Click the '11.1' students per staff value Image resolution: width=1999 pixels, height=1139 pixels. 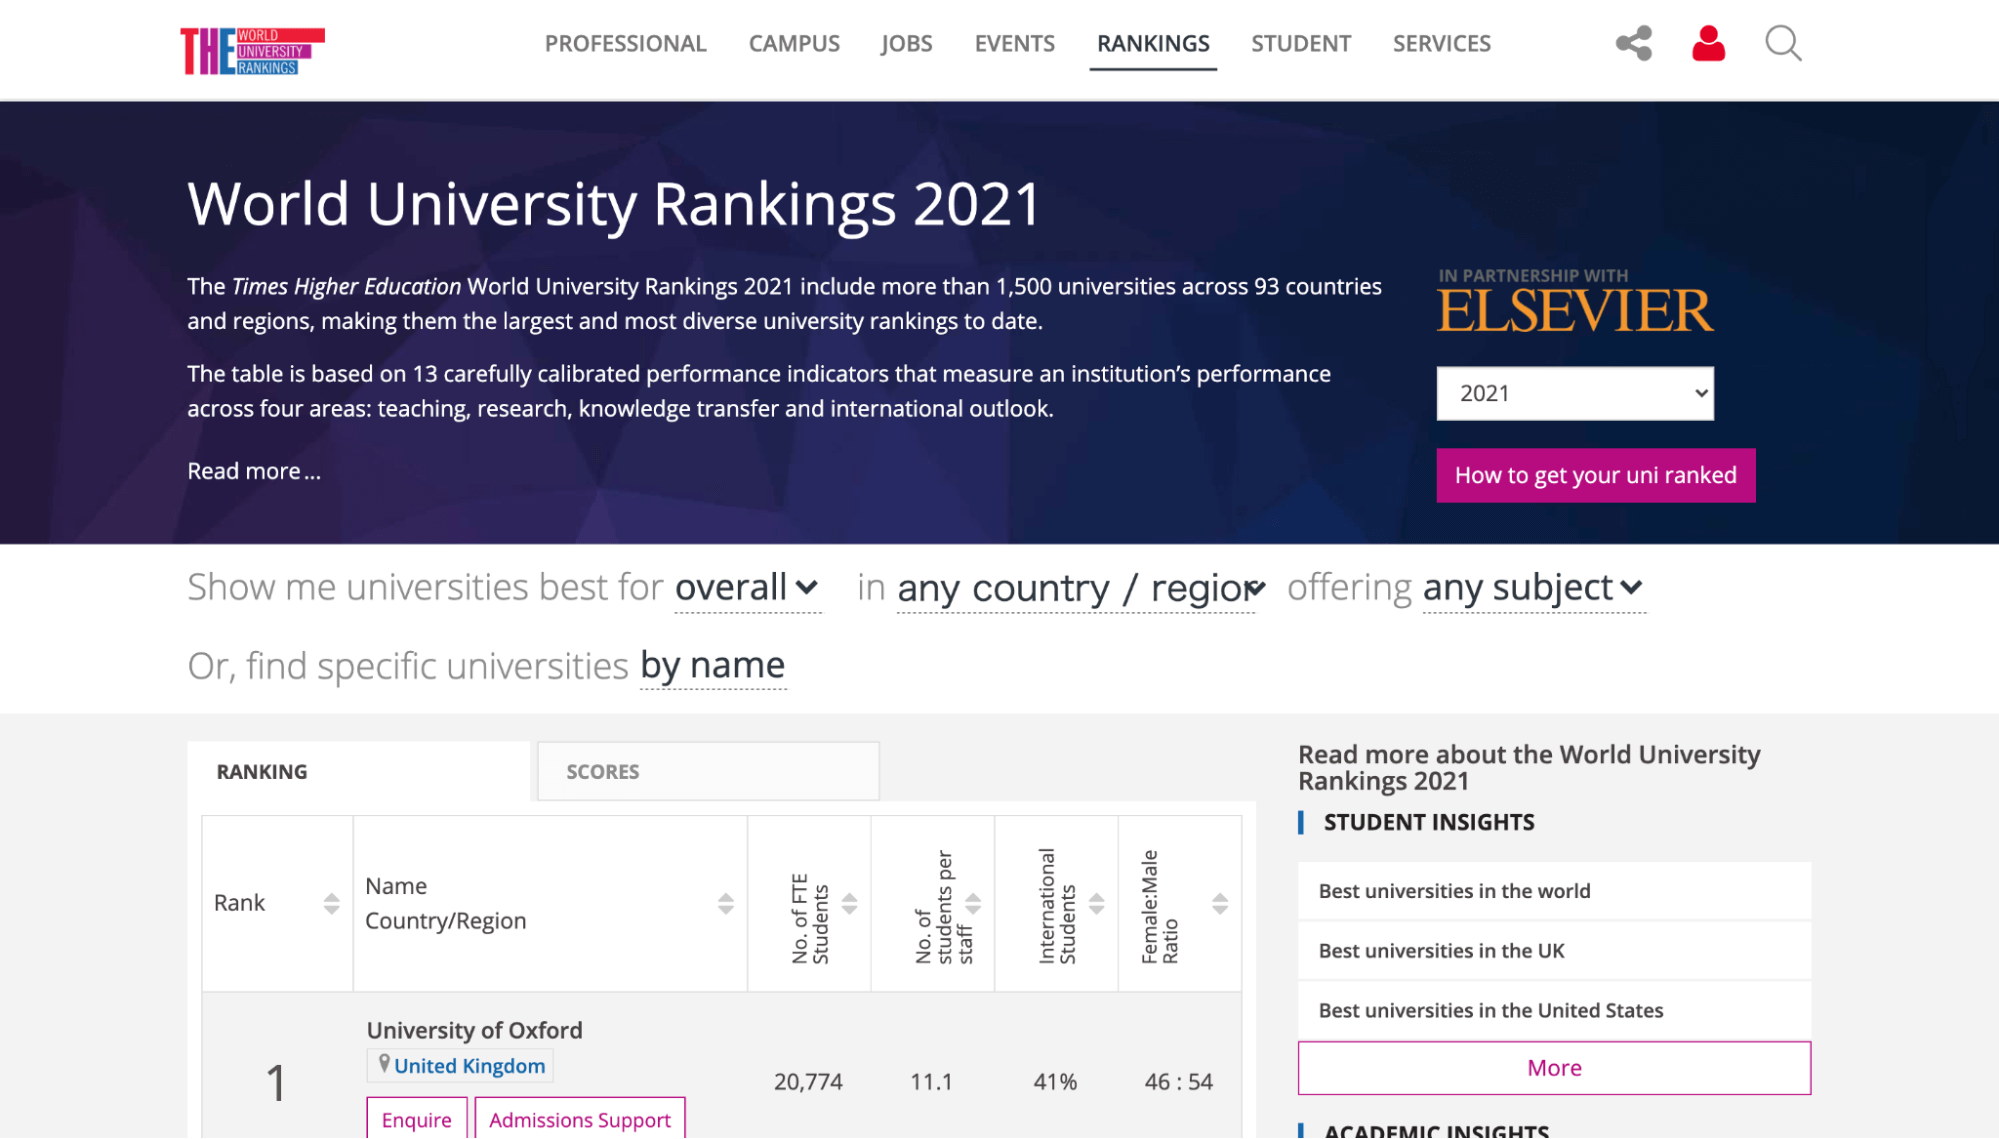pyautogui.click(x=931, y=1082)
